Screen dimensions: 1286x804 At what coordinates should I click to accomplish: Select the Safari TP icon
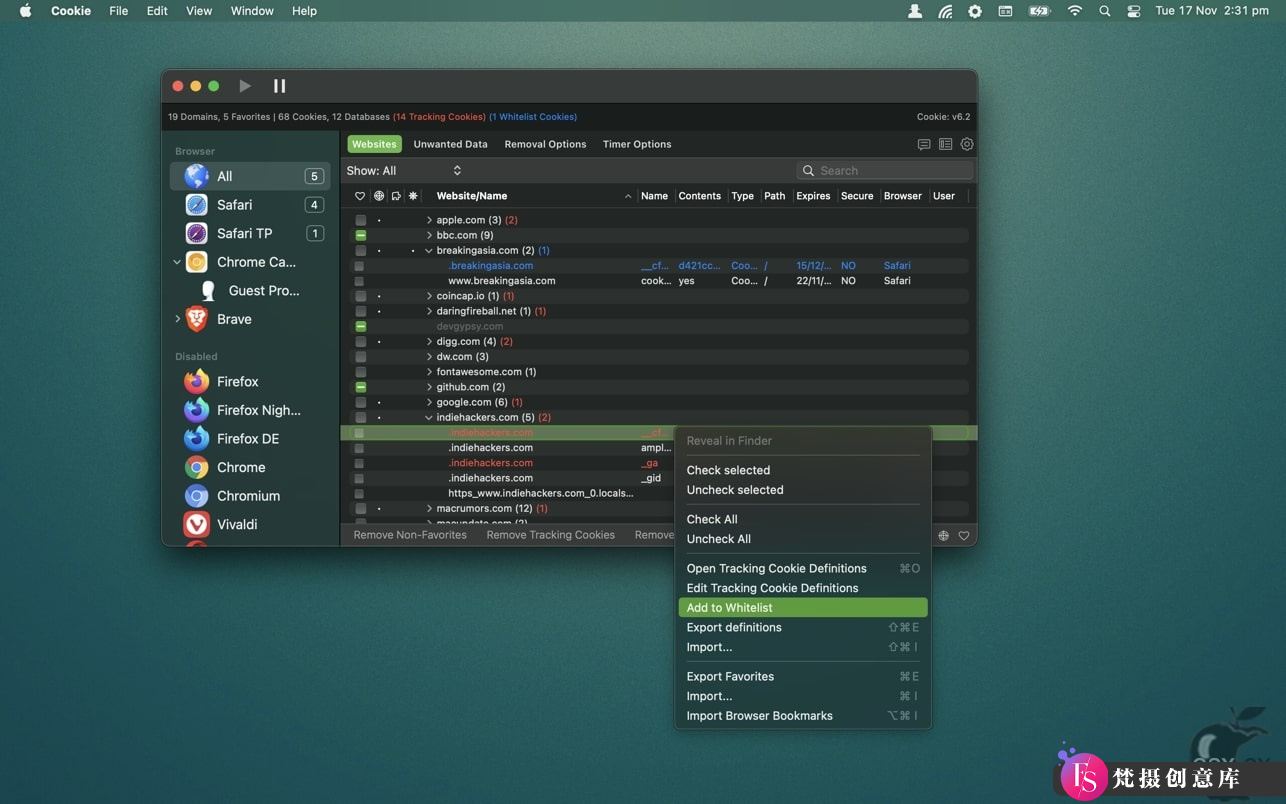[197, 233]
